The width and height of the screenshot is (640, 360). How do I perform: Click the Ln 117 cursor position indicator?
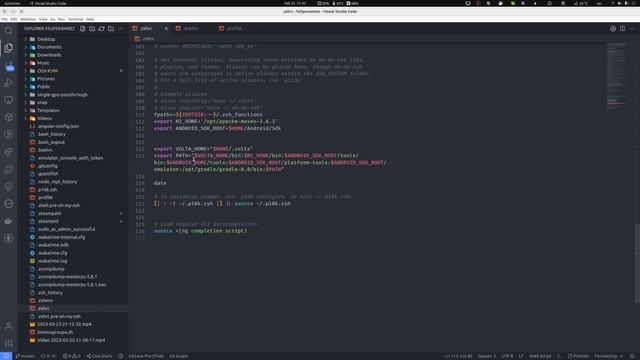(458, 356)
